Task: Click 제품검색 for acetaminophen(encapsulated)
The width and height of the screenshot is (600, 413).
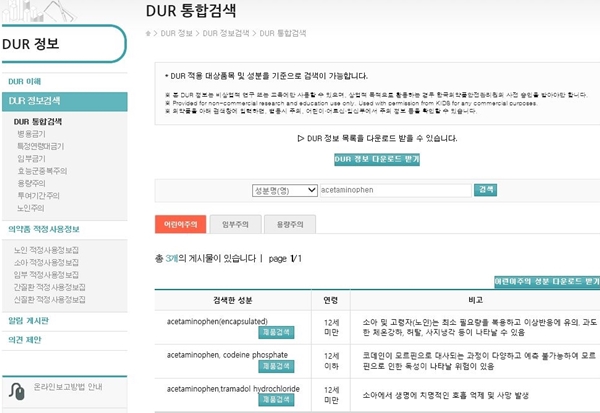Action: (275, 331)
